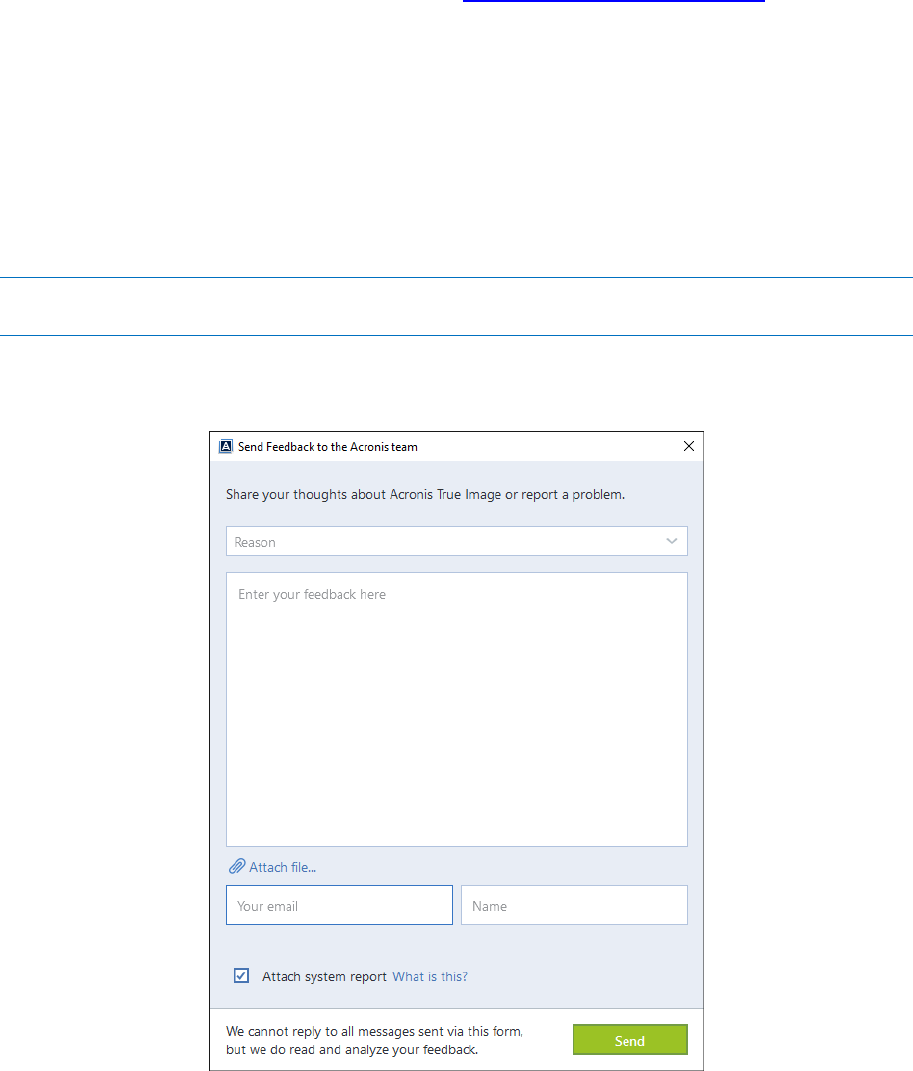Click the Reason dropdown chevron arrow

click(671, 541)
